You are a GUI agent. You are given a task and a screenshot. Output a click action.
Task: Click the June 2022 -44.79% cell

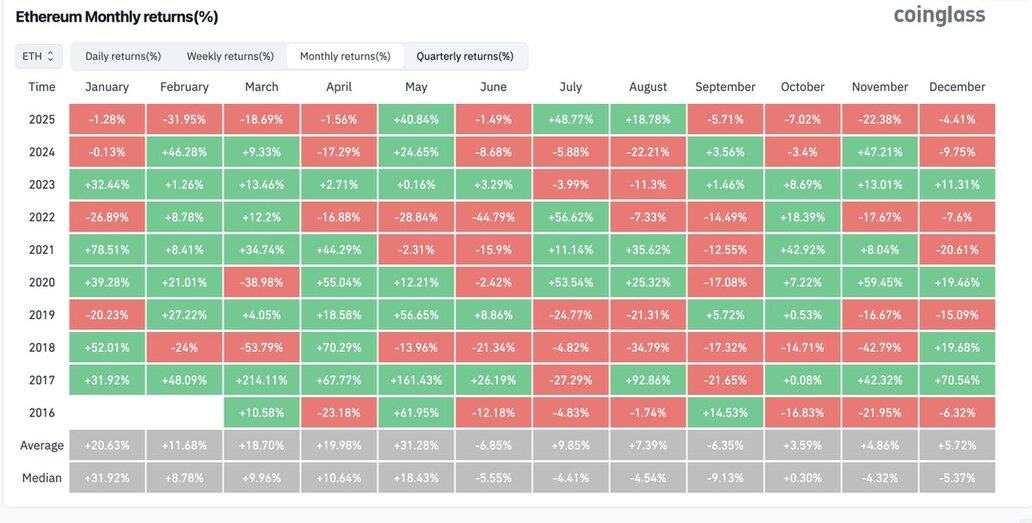coord(493,217)
